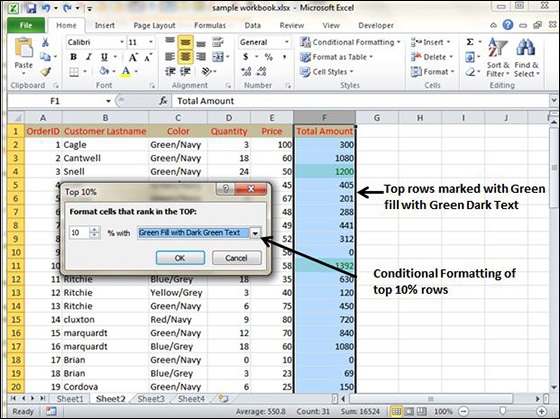
Task: Open the Sheet3 worksheet tab
Action: (x=151, y=399)
